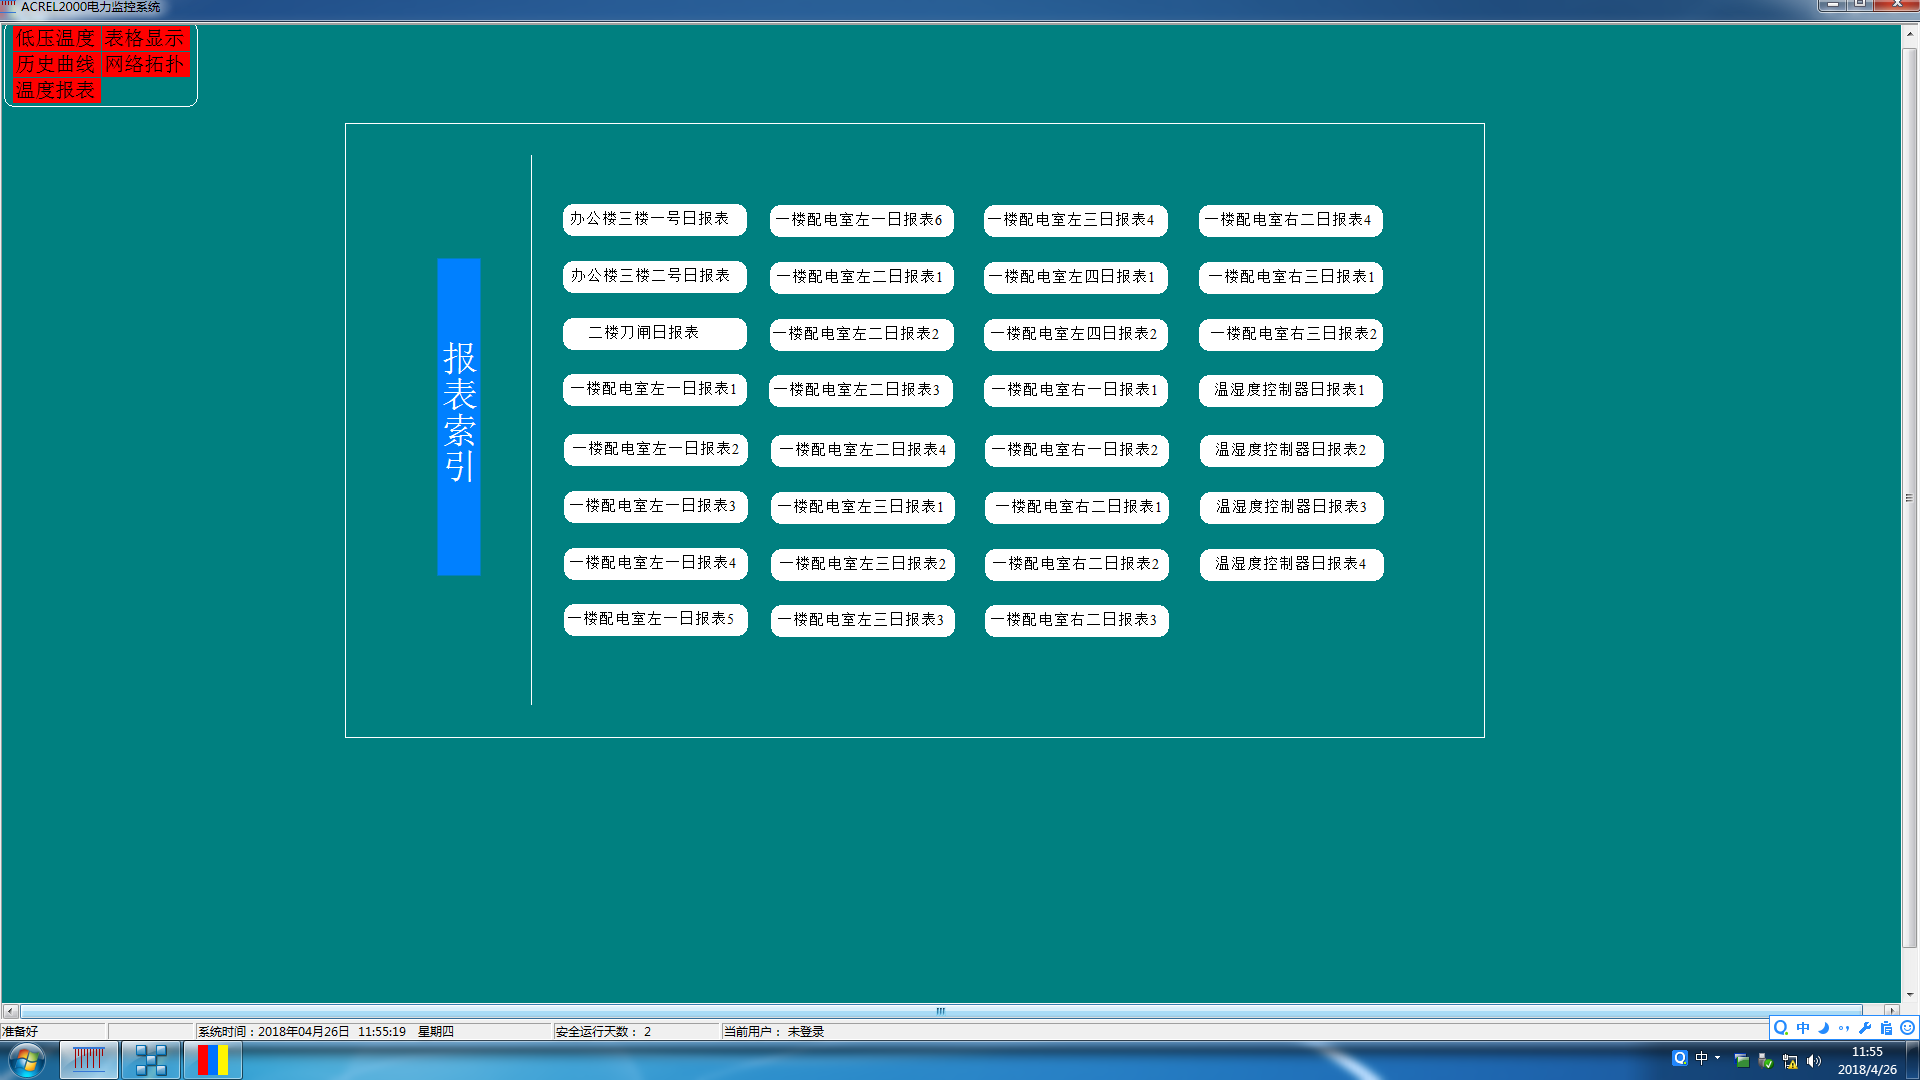Select 温湿度控制器日报表1
Screen dimensions: 1920x1080
(1290, 389)
